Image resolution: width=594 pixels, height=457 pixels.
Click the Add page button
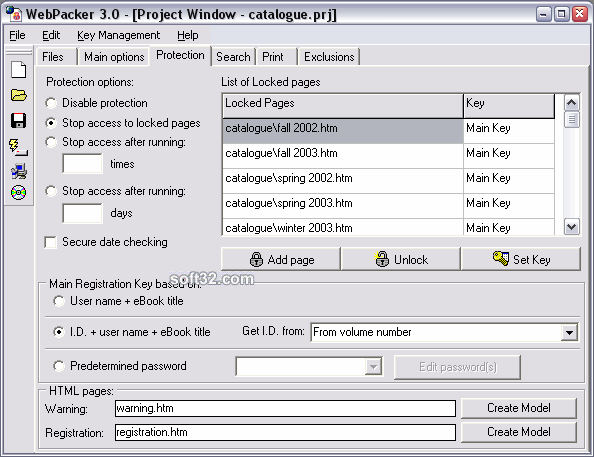click(281, 260)
